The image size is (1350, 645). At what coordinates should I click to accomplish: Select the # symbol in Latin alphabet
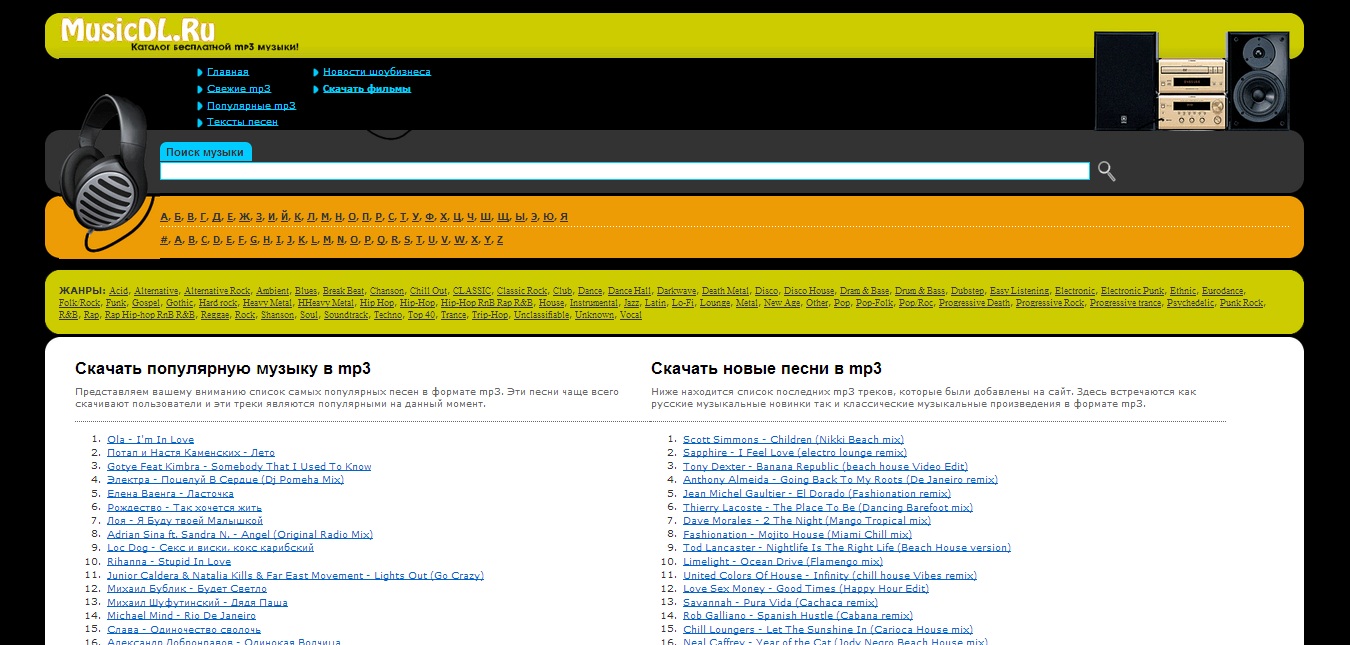coord(164,240)
